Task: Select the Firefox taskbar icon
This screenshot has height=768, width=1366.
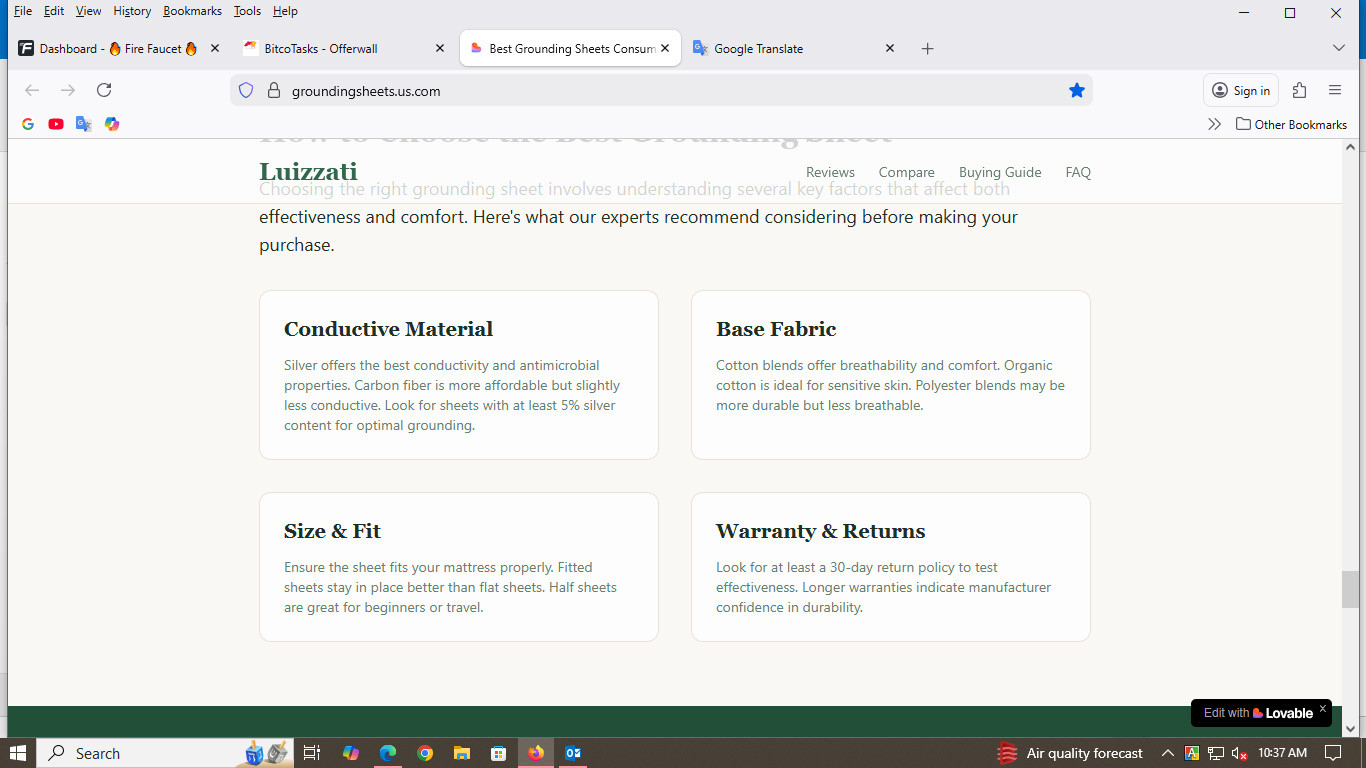Action: (536, 753)
